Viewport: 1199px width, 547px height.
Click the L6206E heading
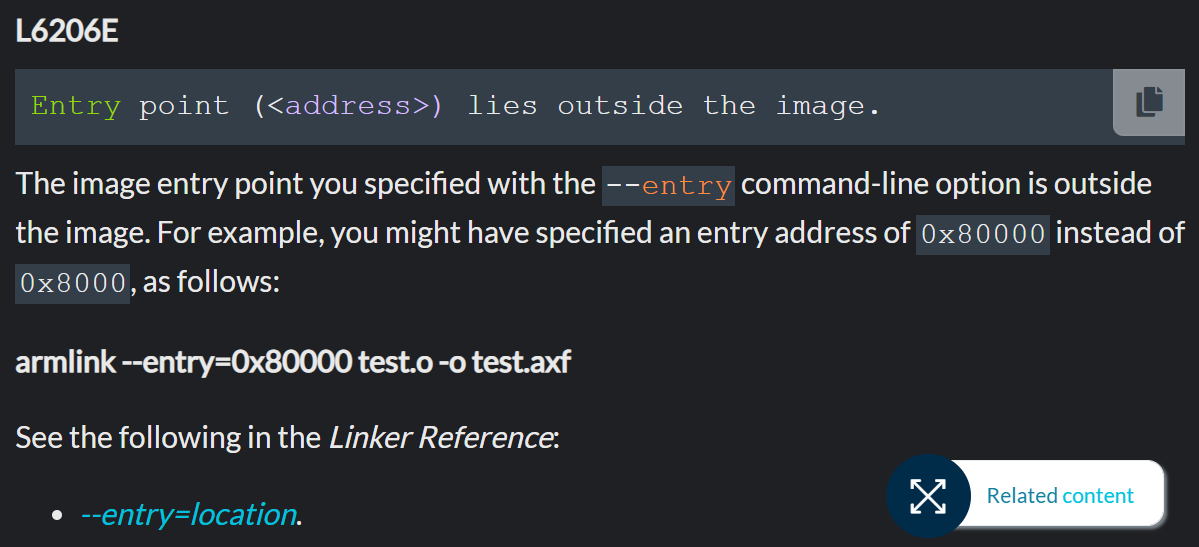pyautogui.click(x=67, y=33)
